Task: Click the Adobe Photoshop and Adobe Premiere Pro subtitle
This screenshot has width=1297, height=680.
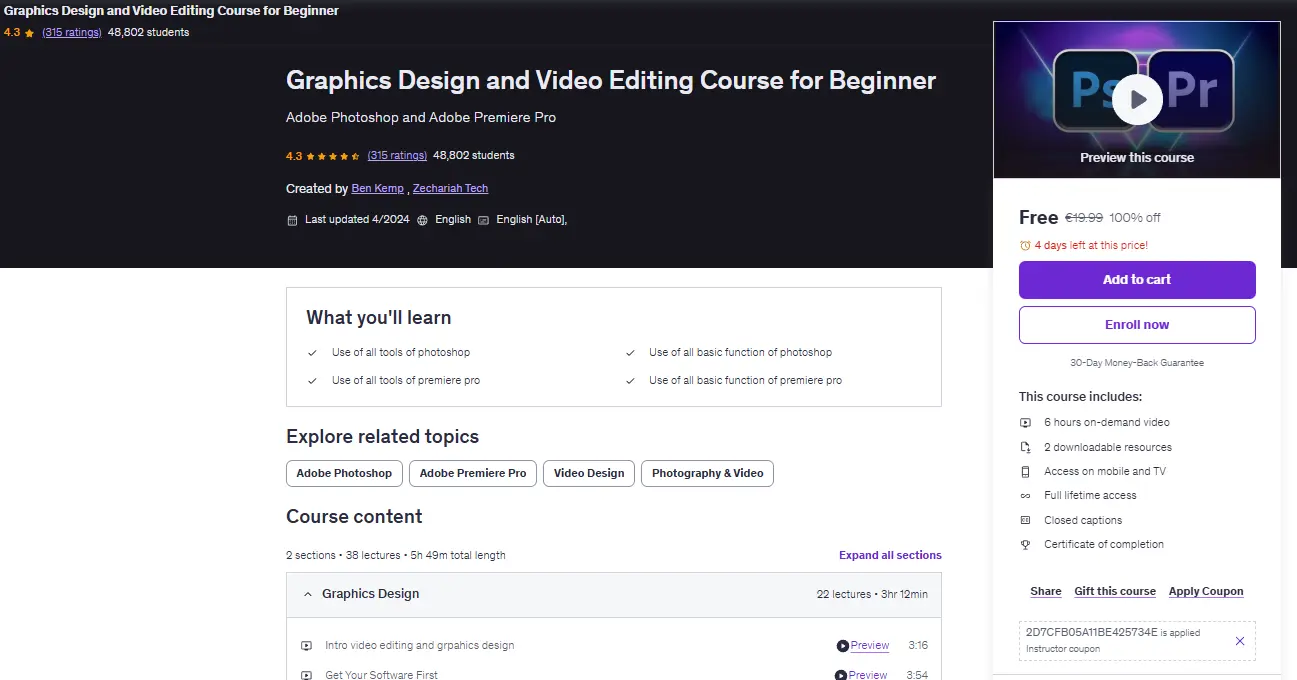Action: (x=421, y=118)
